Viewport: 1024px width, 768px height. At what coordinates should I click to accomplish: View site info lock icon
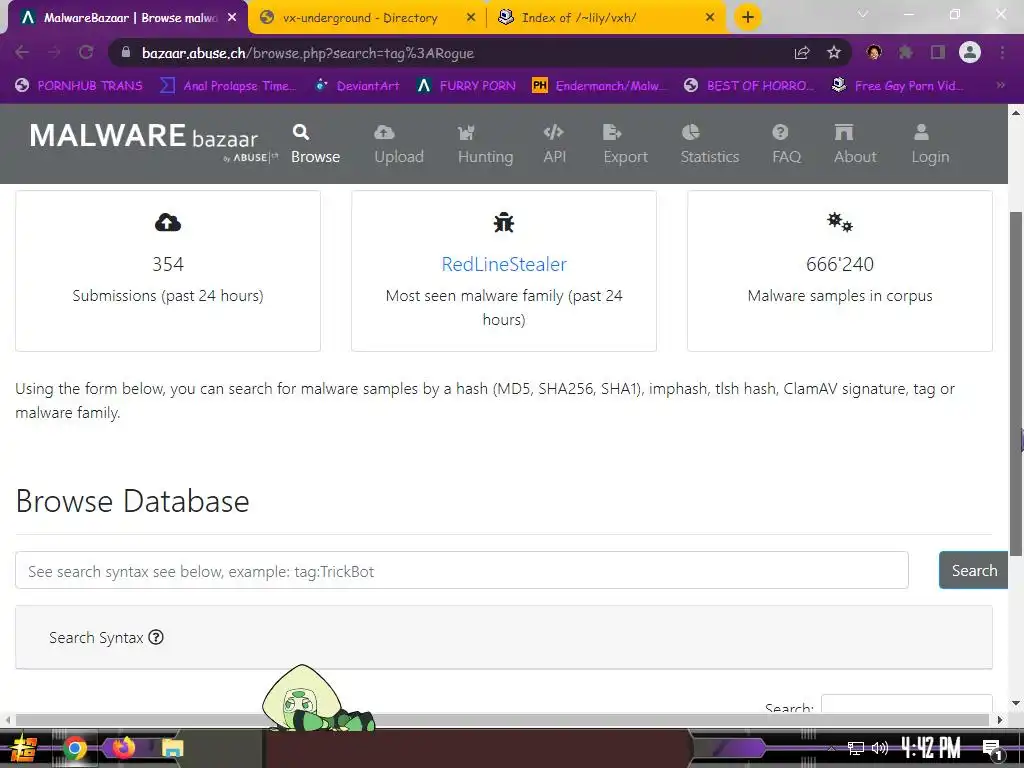127,53
